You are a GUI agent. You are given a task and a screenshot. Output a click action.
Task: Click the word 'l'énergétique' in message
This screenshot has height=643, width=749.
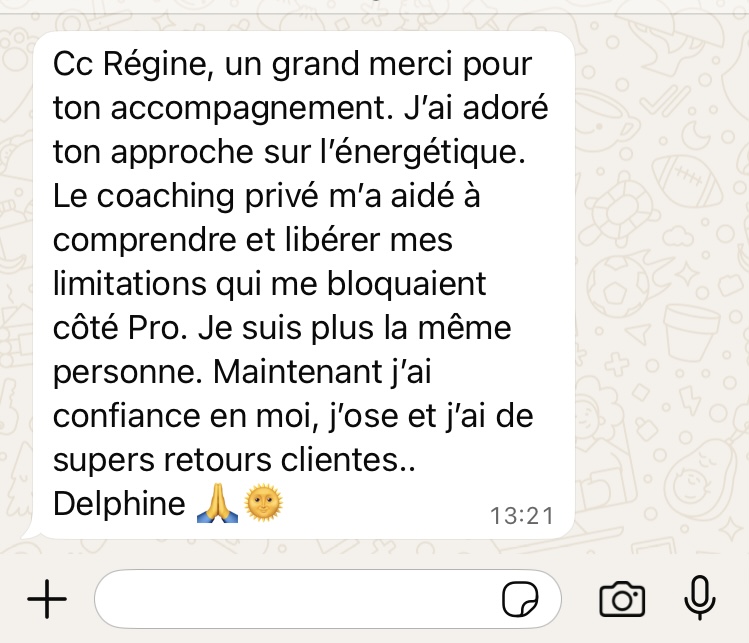423,152
